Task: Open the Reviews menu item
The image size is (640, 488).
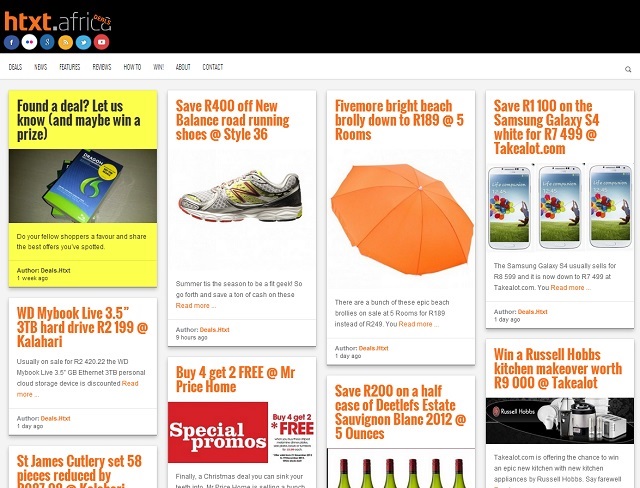Action: coord(102,67)
